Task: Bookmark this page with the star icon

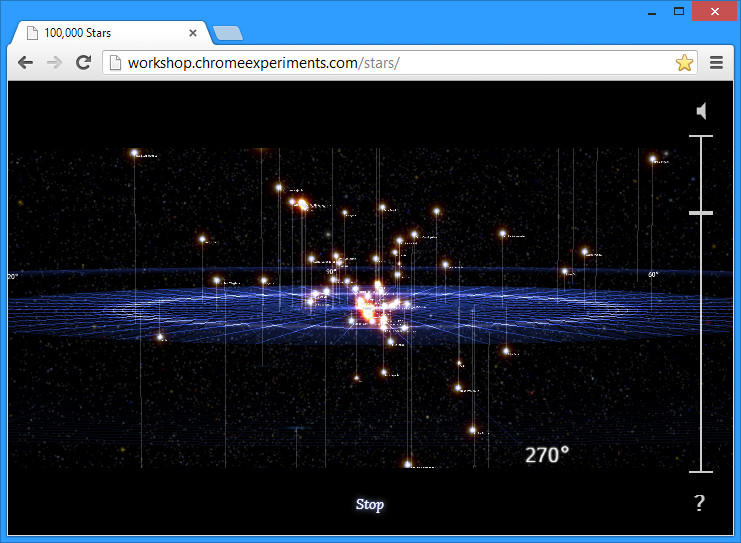Action: pos(684,63)
